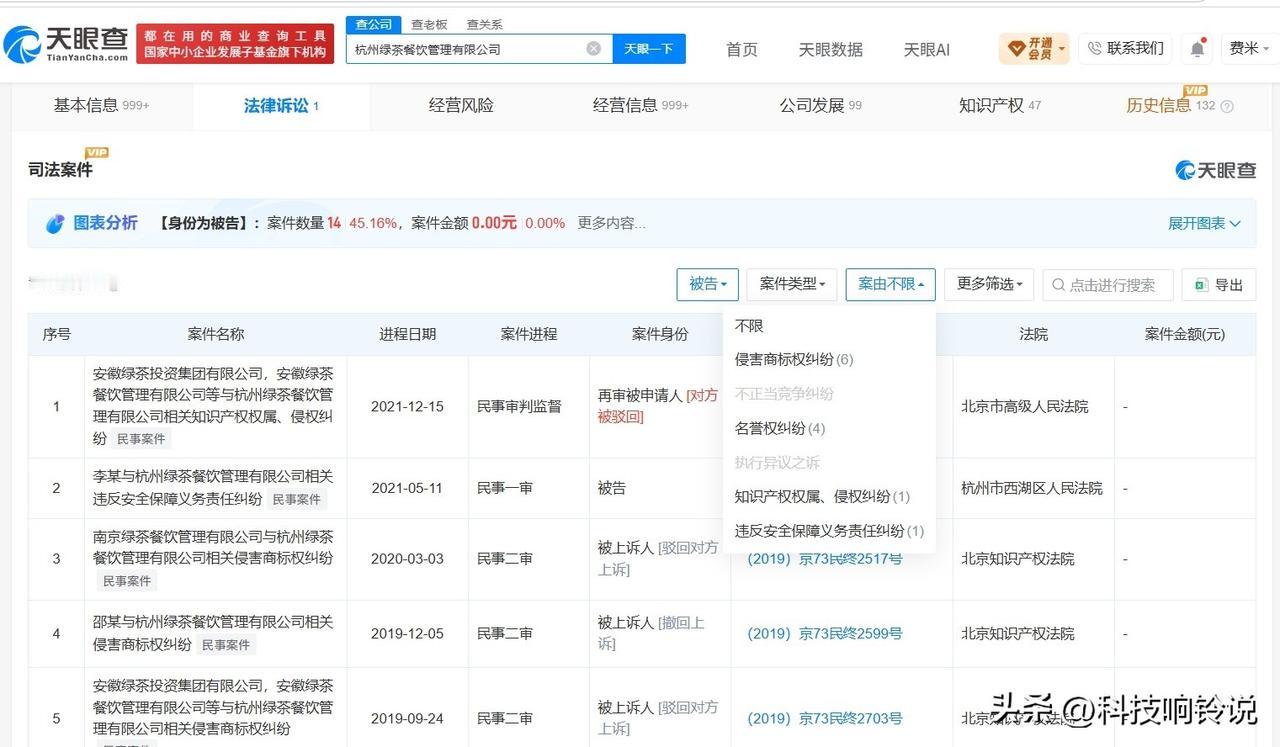Click the 进程日期 column header
The width and height of the screenshot is (1280, 747).
click(x=407, y=334)
